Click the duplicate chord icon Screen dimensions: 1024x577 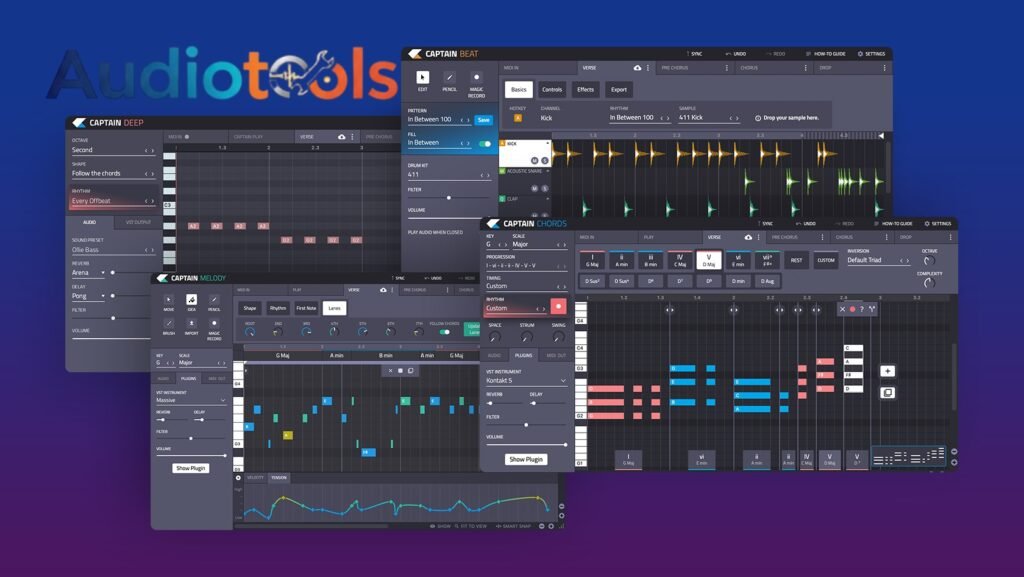[x=887, y=392]
